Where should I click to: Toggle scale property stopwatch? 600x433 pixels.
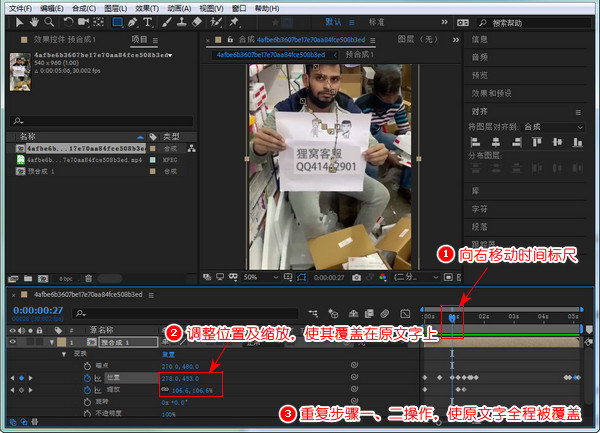coord(87,390)
